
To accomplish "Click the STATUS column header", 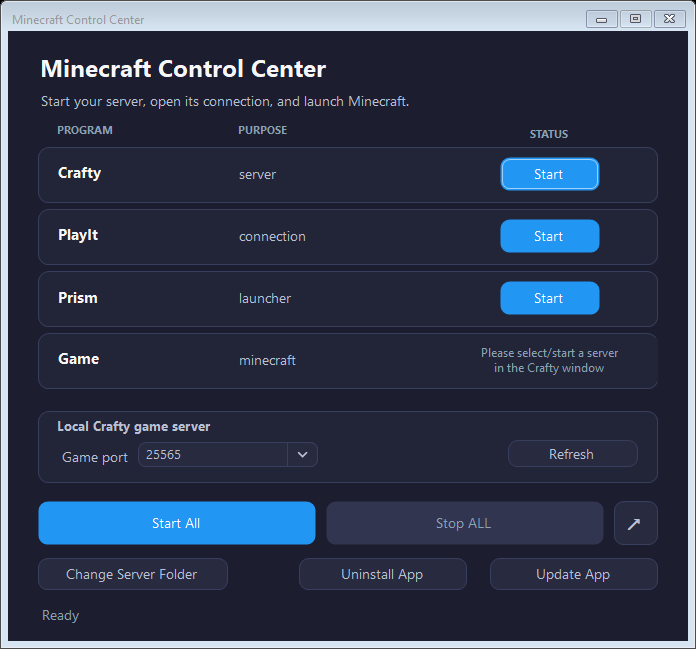I will pos(549,134).
